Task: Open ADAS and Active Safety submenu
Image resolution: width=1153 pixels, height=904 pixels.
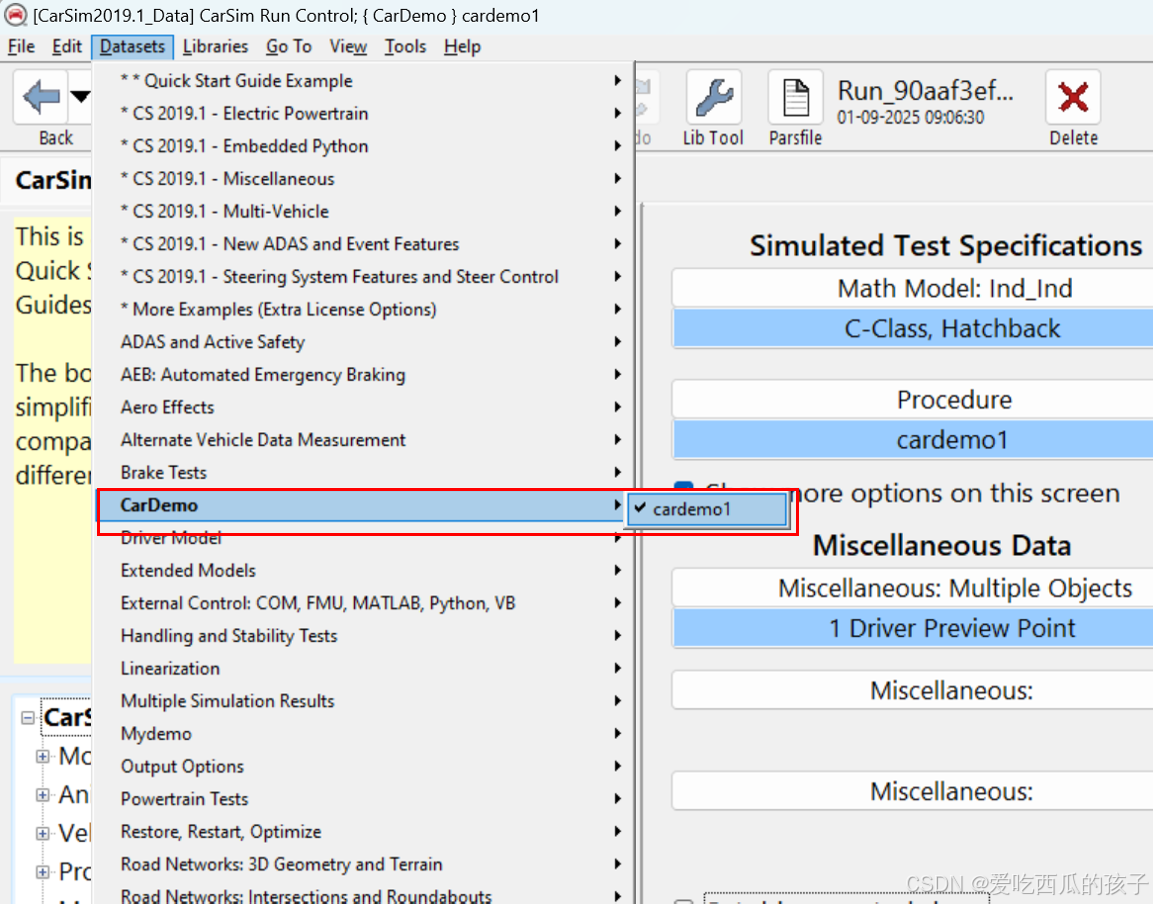Action: (x=362, y=342)
